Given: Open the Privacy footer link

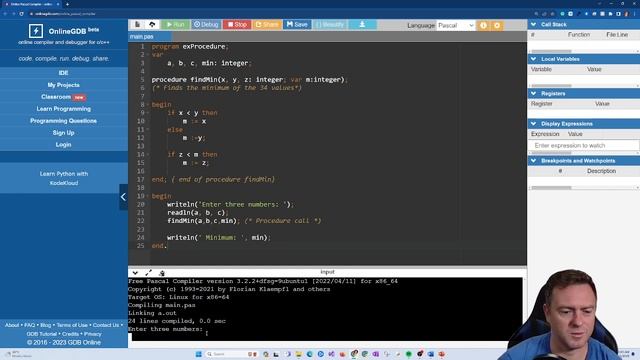Looking at the screenshot, I should 93,334.
